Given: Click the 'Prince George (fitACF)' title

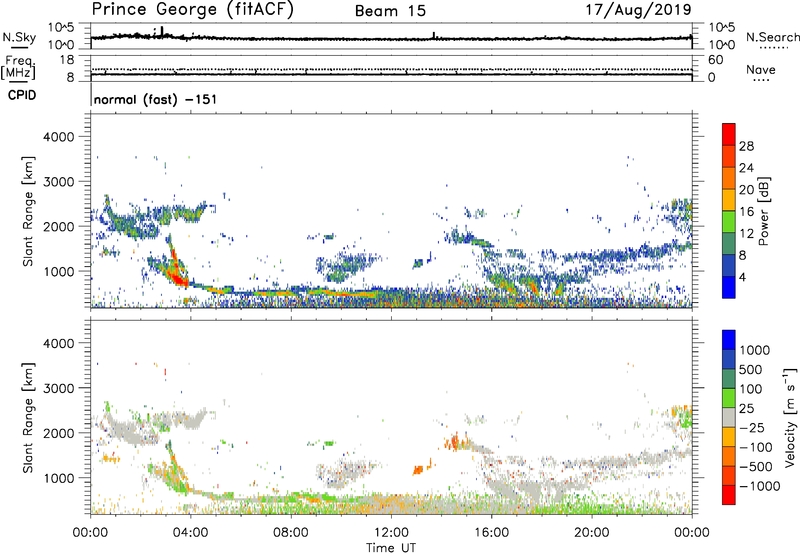Looking at the screenshot, I should coord(193,9).
